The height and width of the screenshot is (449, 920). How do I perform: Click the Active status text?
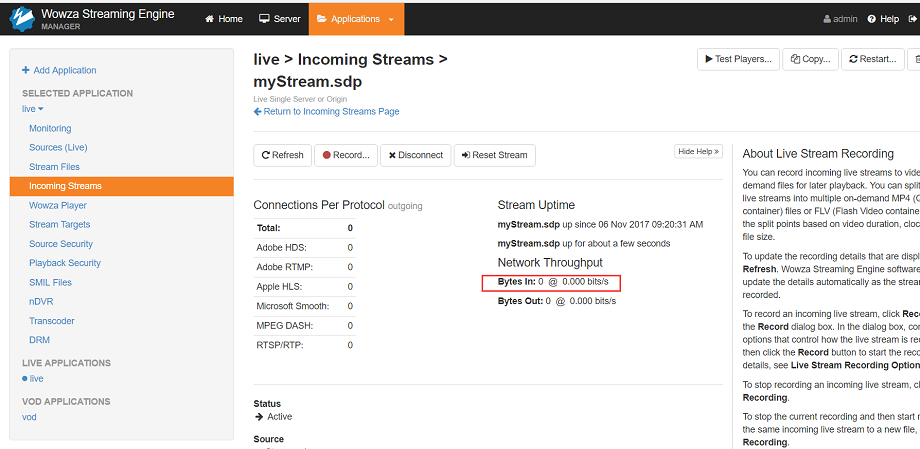(x=279, y=417)
